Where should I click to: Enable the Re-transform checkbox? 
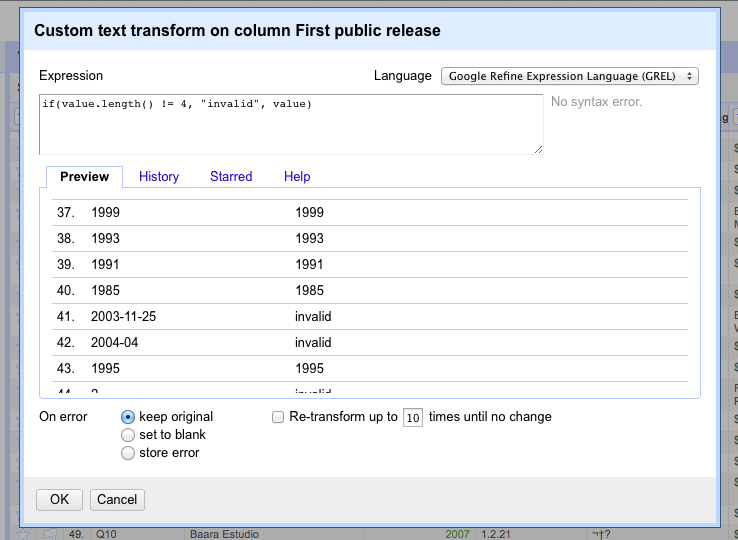coord(279,417)
